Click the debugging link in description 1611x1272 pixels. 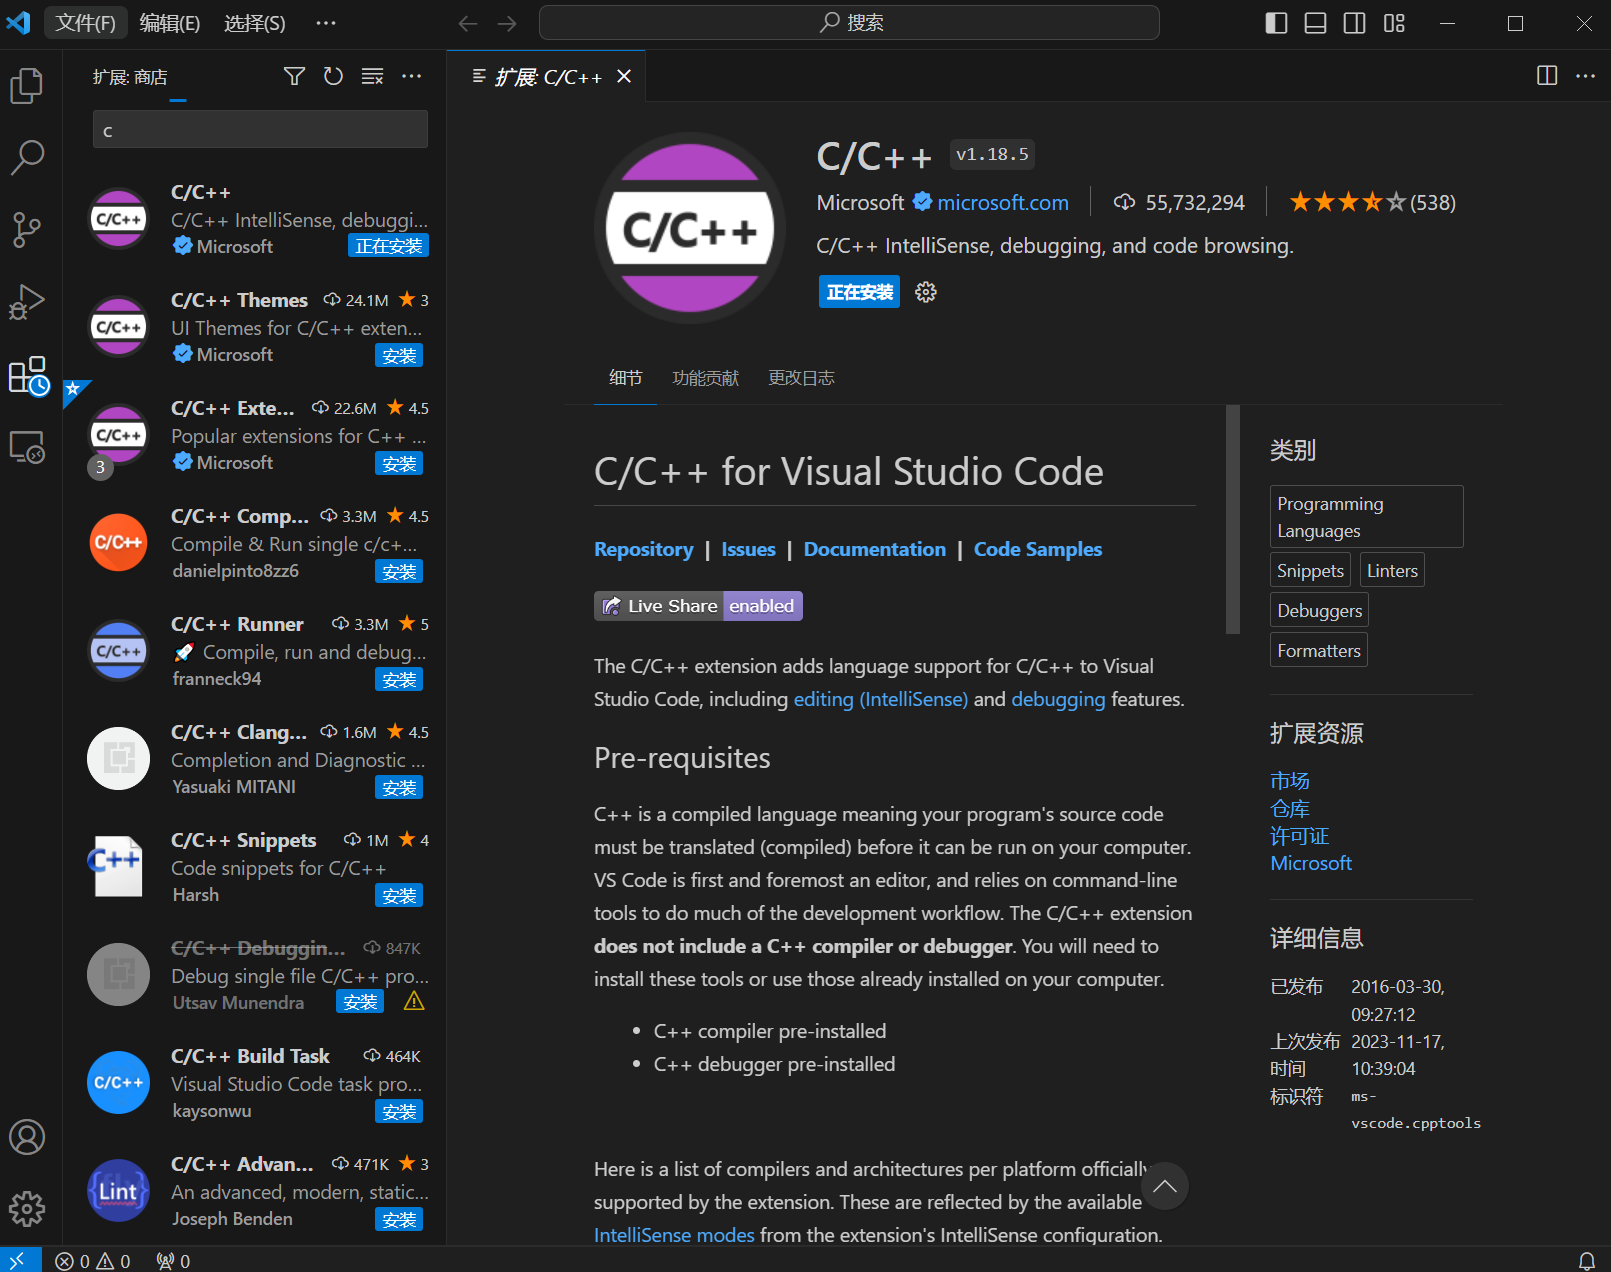(1058, 699)
